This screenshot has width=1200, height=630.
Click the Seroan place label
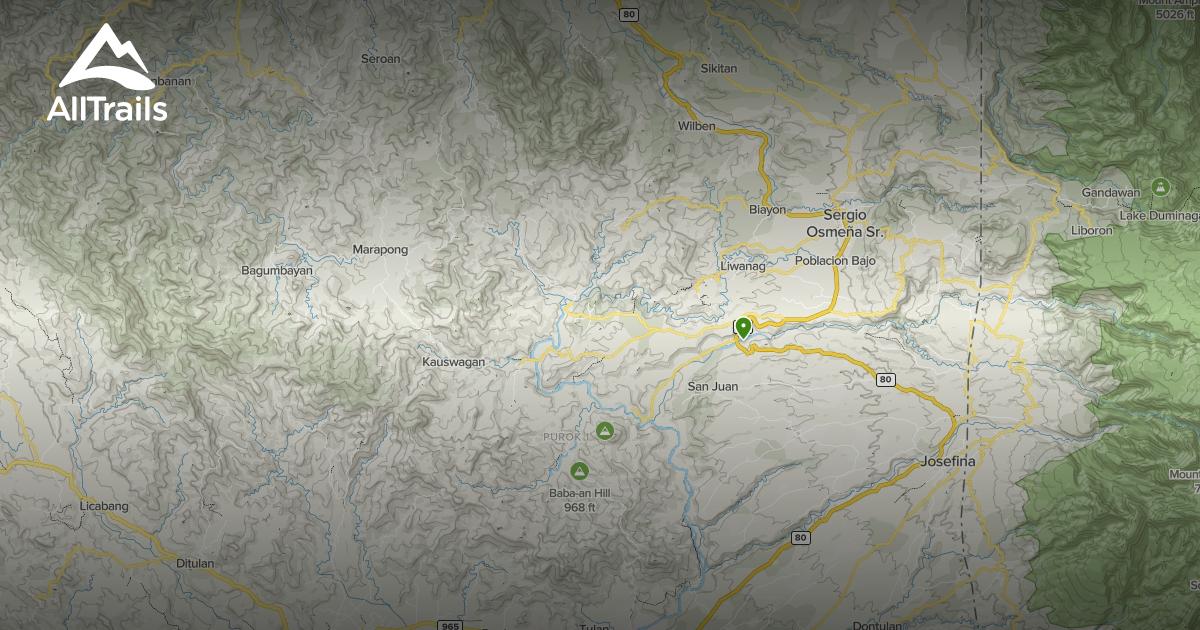(381, 59)
